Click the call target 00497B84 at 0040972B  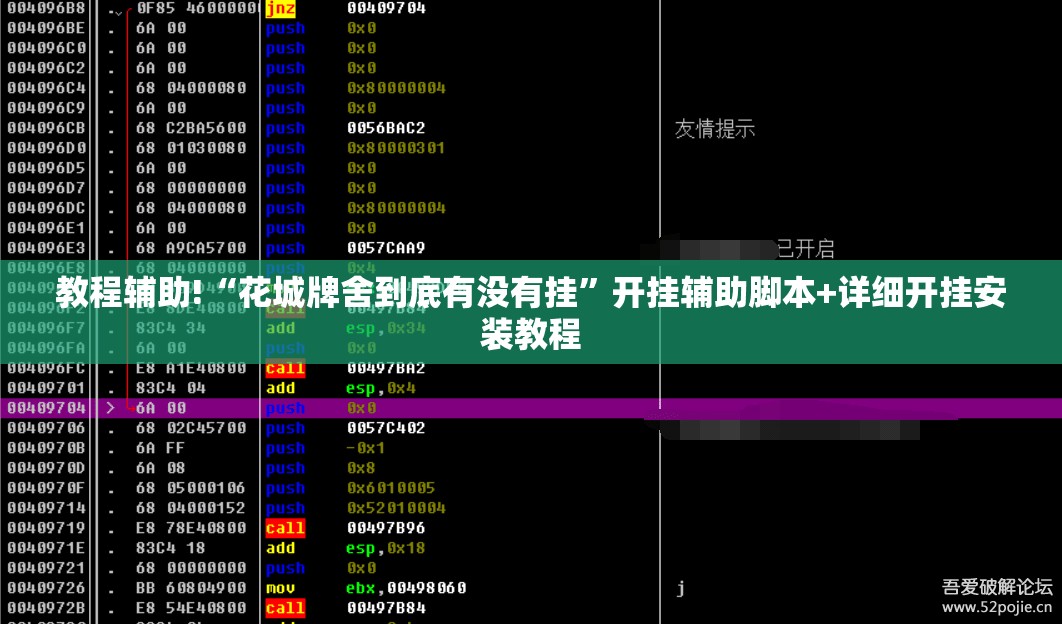click(386, 608)
